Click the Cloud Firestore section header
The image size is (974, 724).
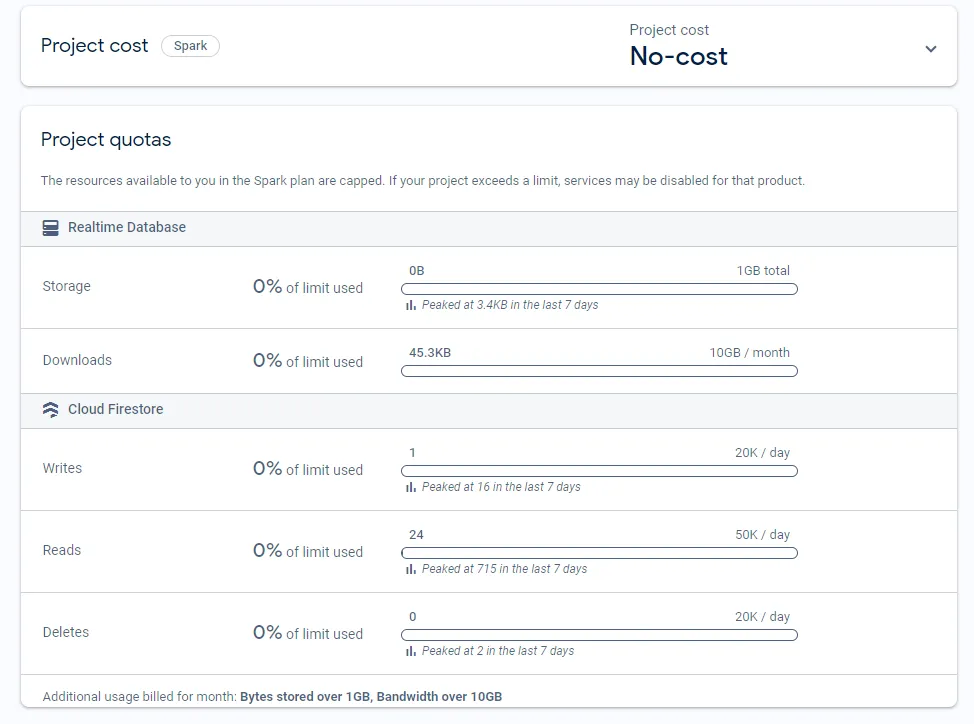pyautogui.click(x=115, y=410)
